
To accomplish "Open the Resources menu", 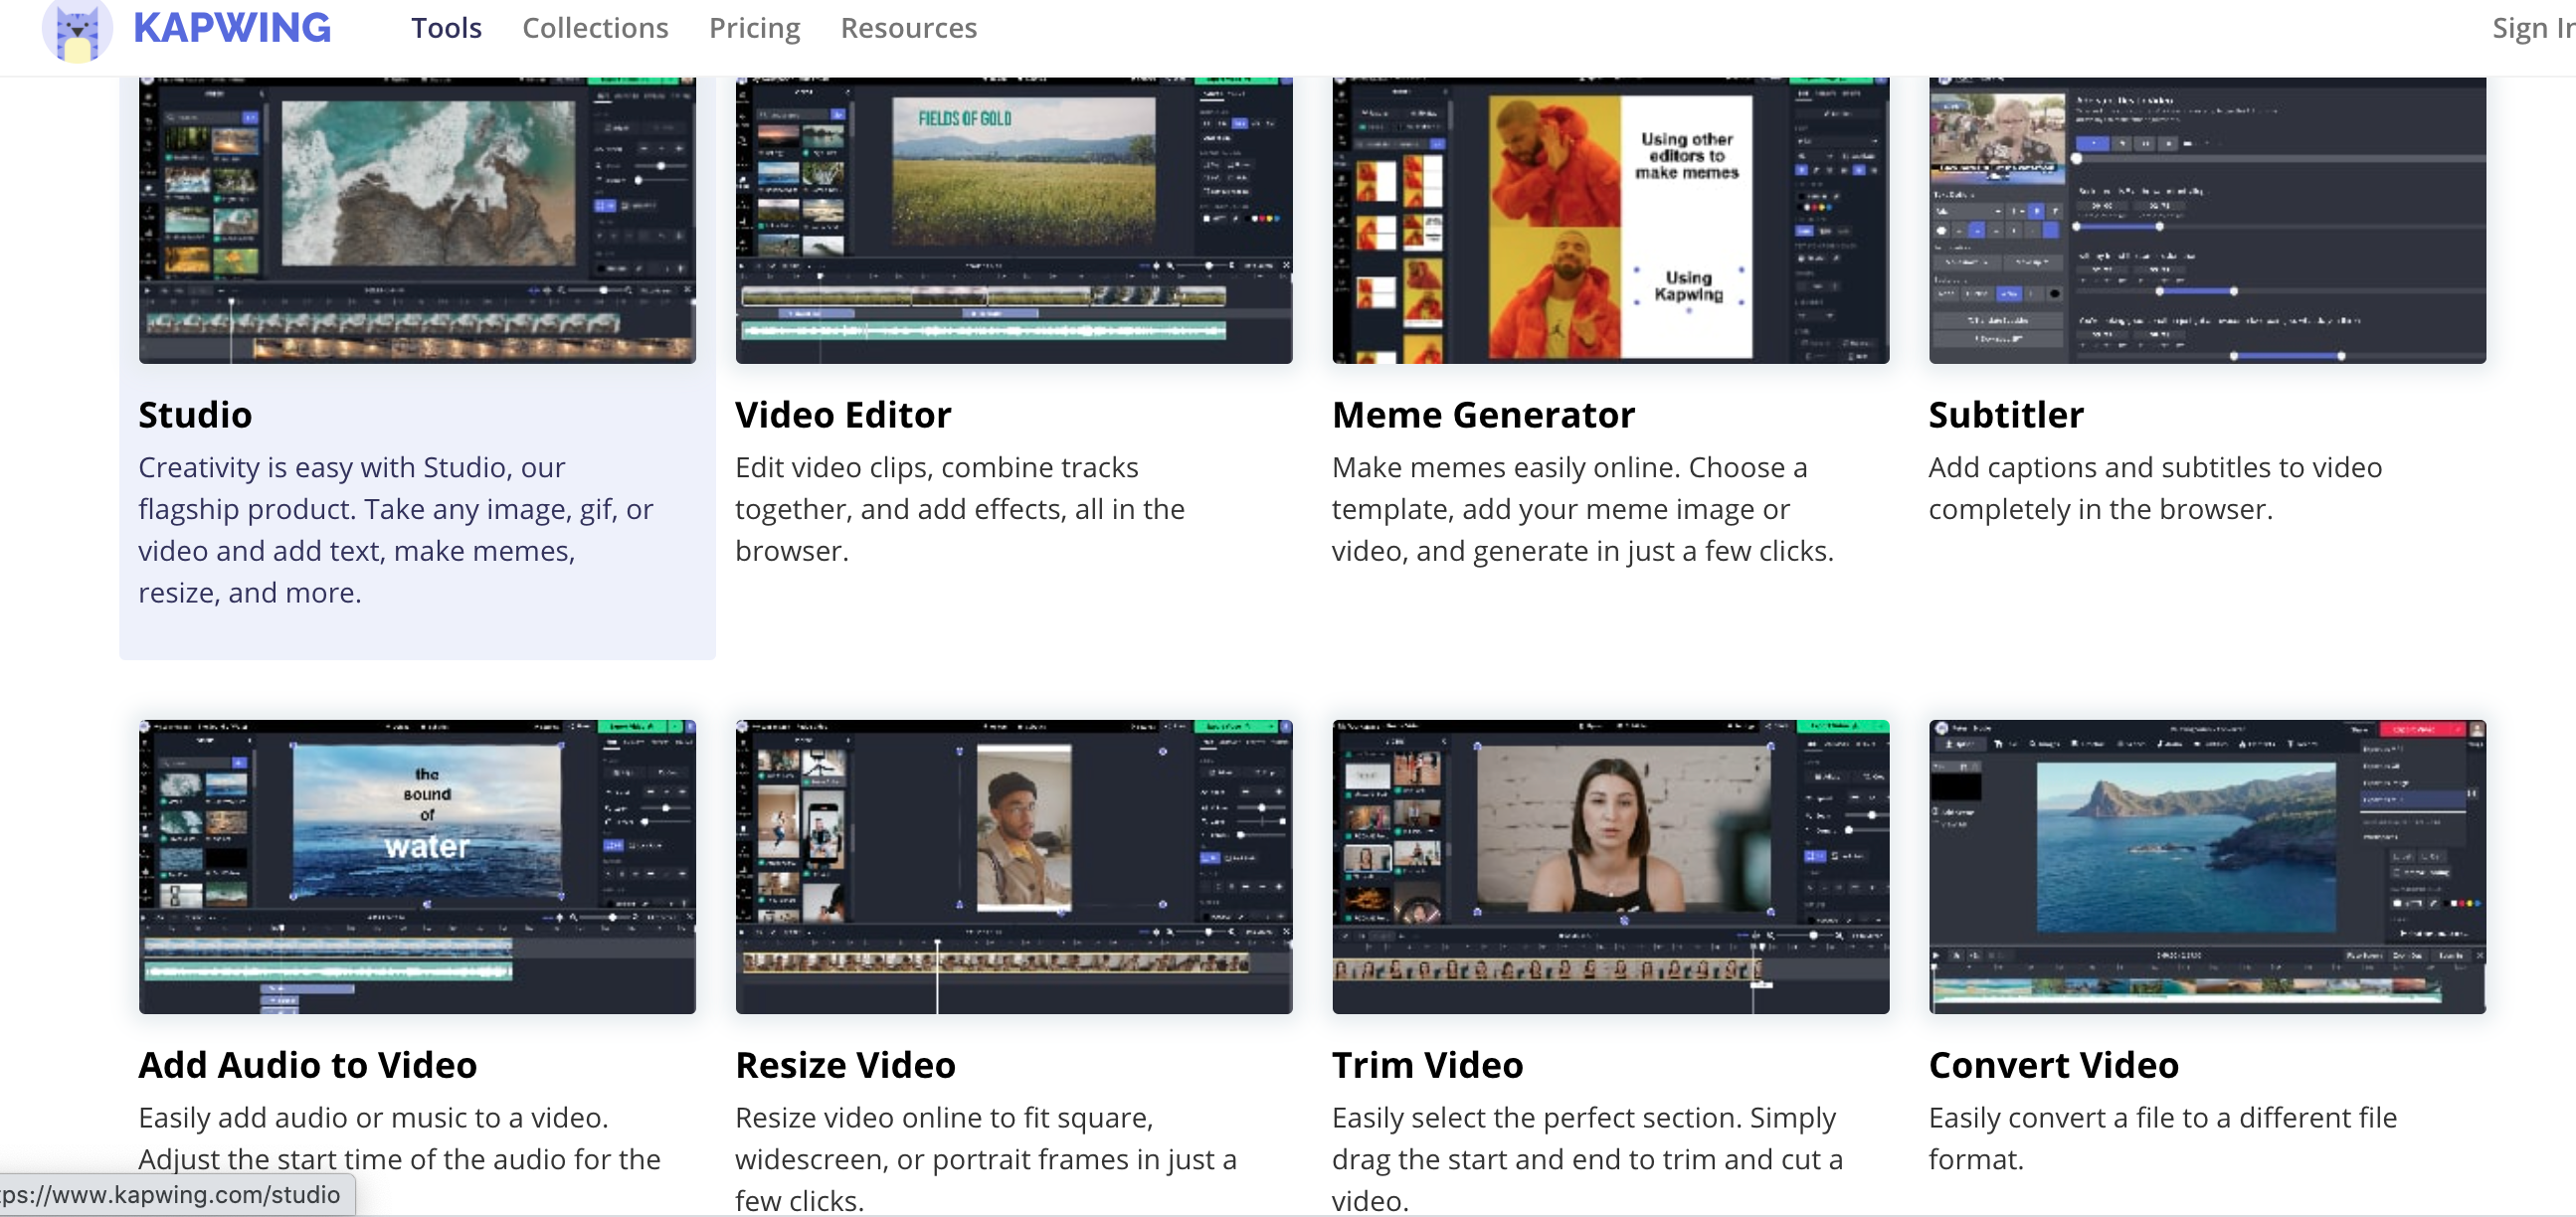I will (908, 28).
